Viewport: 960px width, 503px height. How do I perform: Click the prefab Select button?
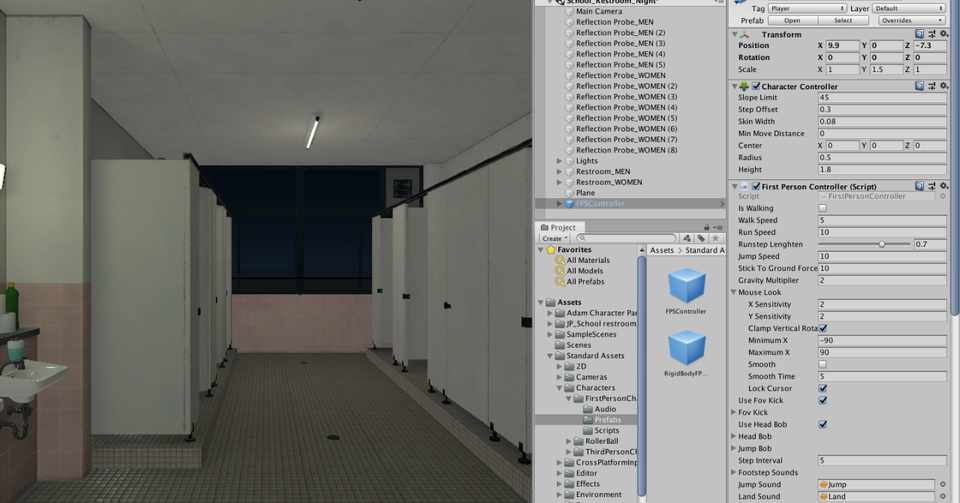click(x=843, y=20)
